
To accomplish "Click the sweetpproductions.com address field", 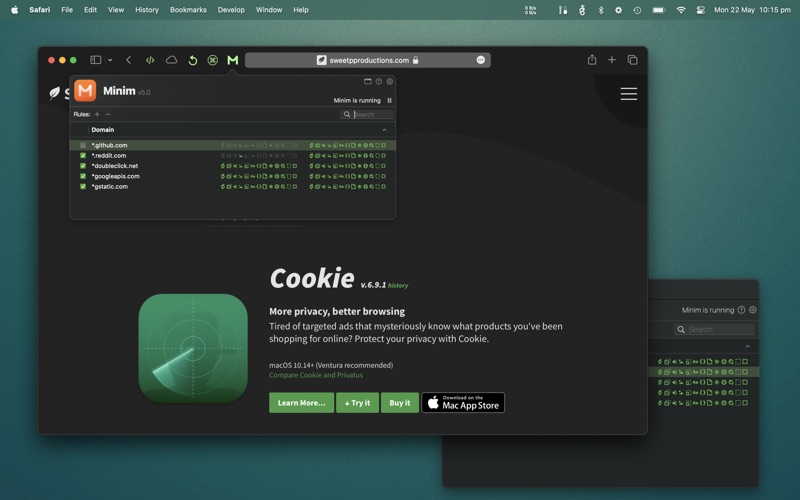I will coord(368,60).
